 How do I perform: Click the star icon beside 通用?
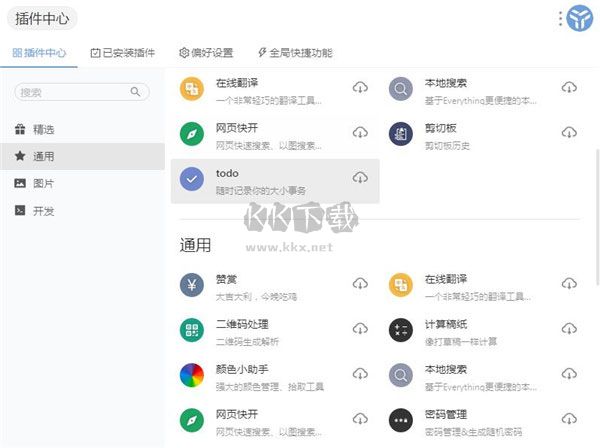point(20,156)
